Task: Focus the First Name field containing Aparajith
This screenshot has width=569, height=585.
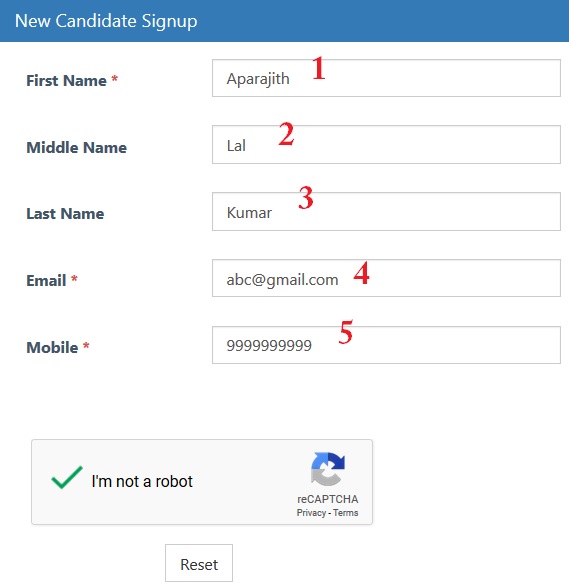Action: (x=386, y=78)
